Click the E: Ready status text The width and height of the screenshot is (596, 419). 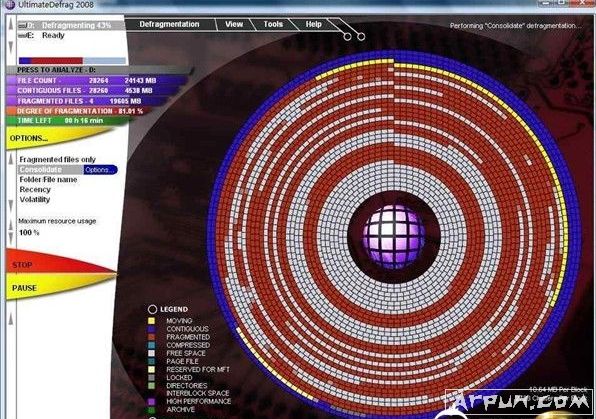[53, 35]
